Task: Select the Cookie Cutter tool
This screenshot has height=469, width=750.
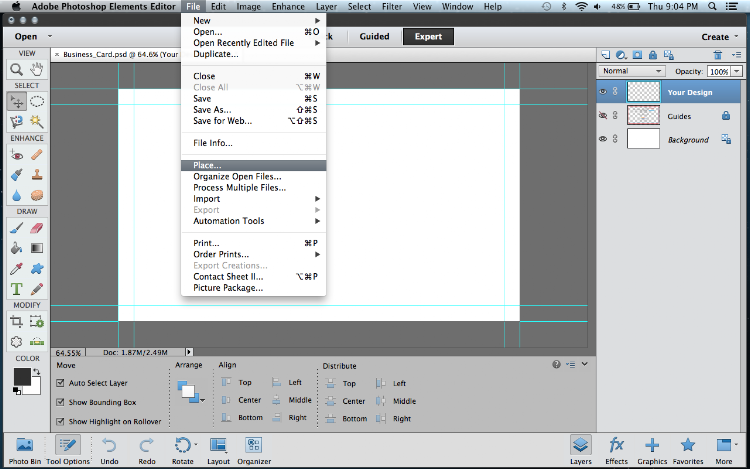Action: click(x=17, y=342)
